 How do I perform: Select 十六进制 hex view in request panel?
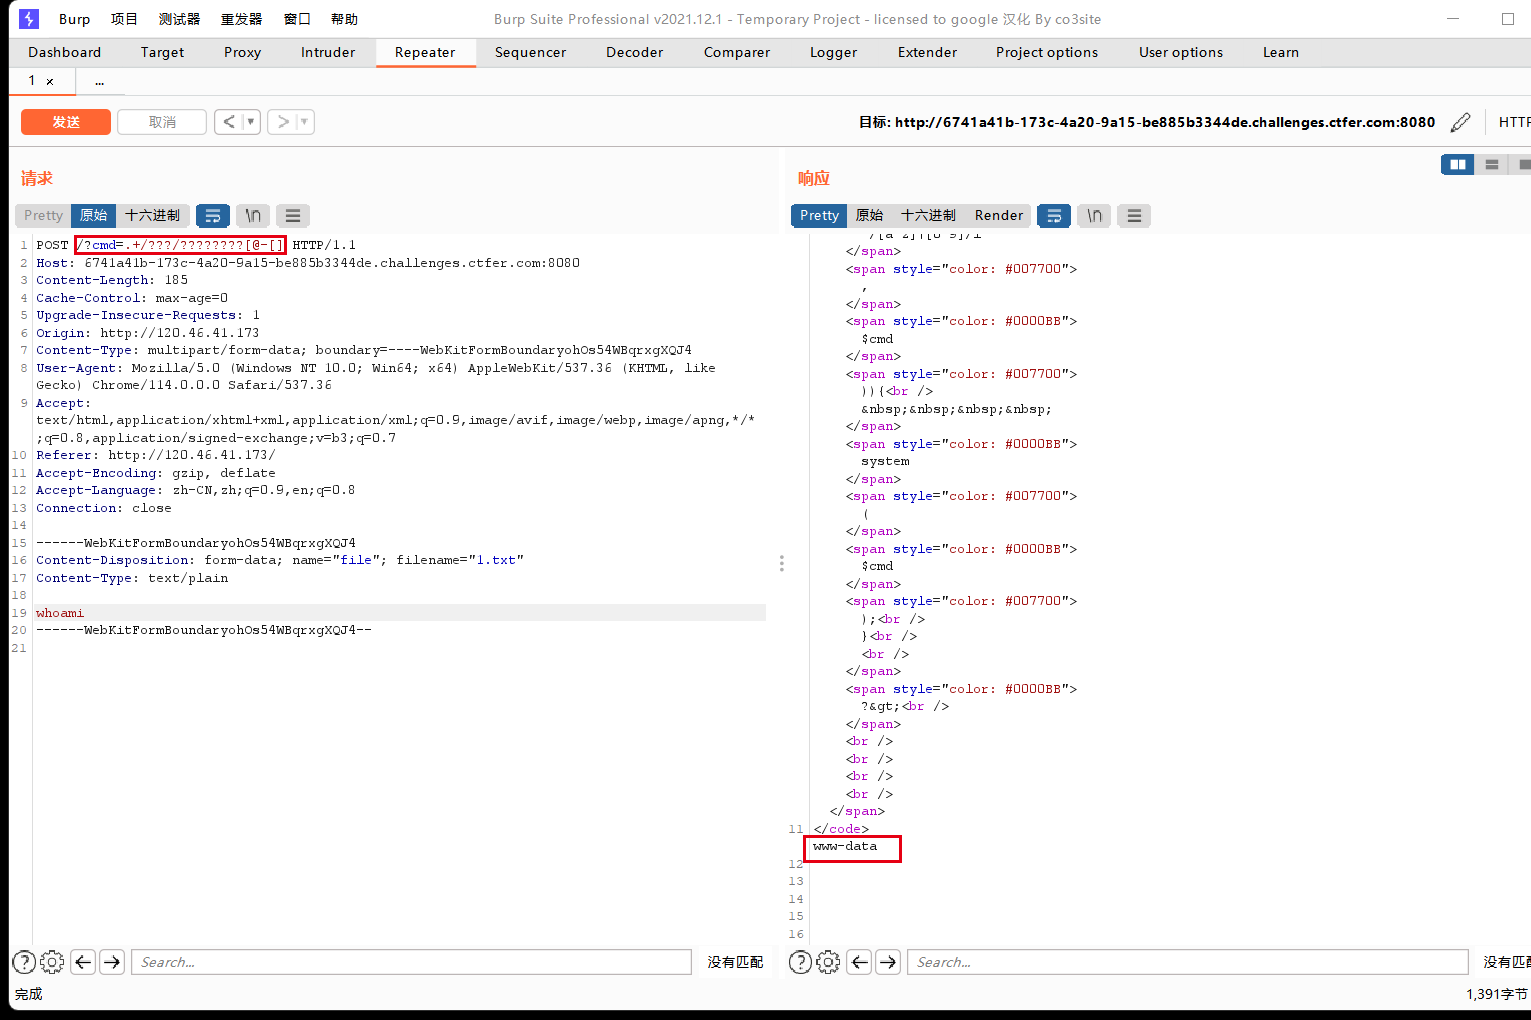152,215
